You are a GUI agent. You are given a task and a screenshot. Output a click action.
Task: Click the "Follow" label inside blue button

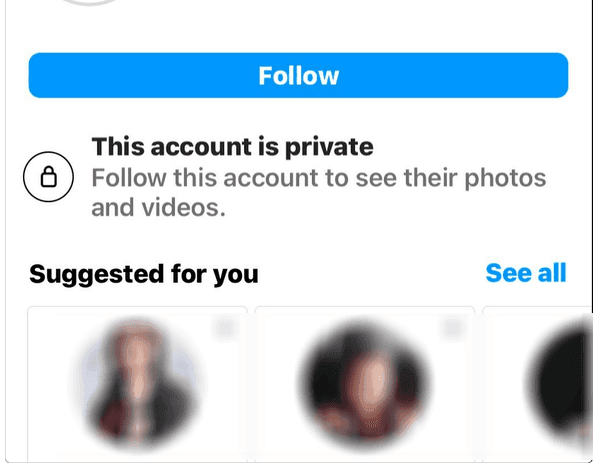(x=298, y=75)
